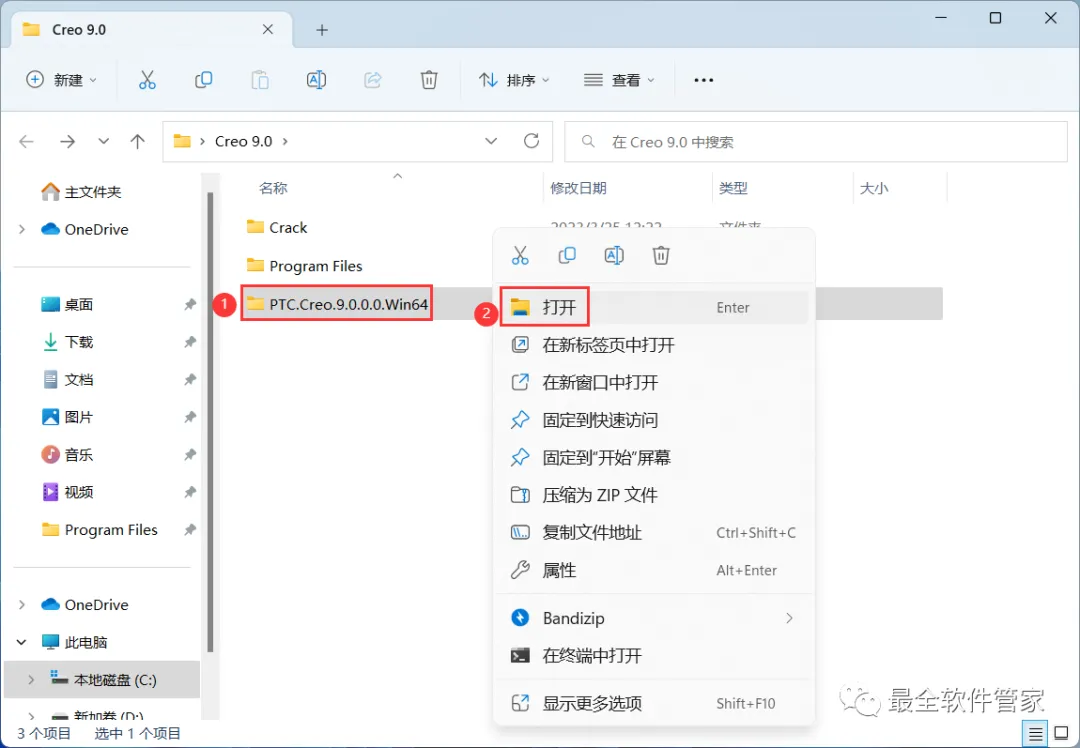The image size is (1080, 748).
Task: Expand the first OneDrive tree node
Action: click(21, 229)
